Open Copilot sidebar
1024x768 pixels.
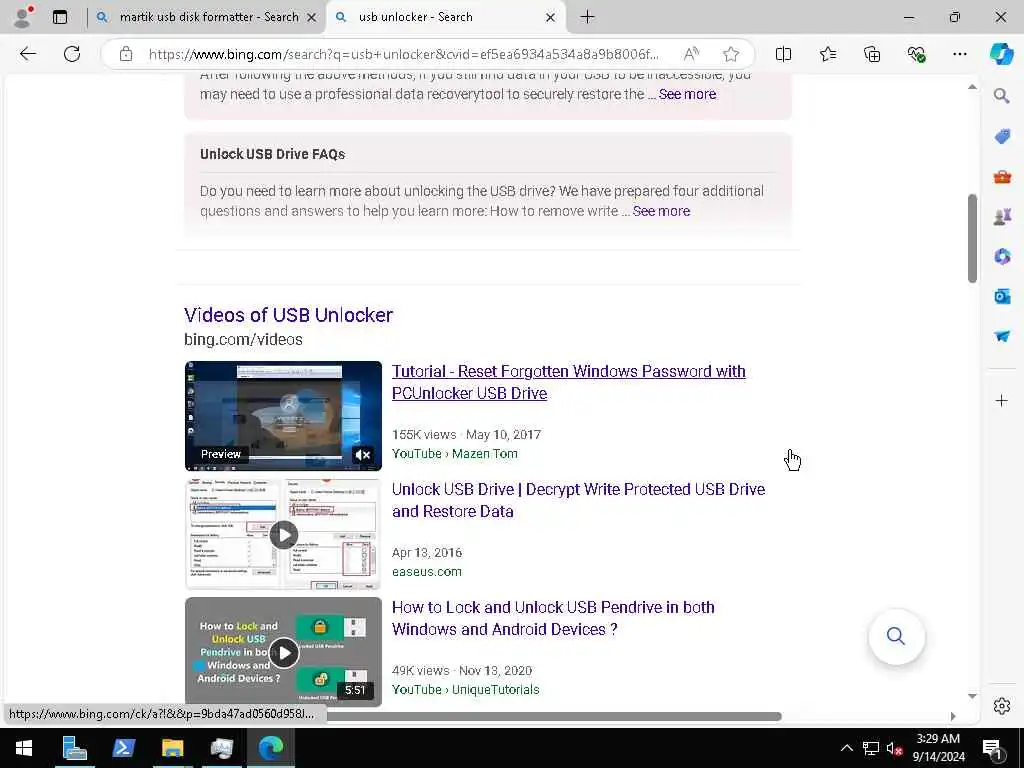pyautogui.click(x=1001, y=54)
